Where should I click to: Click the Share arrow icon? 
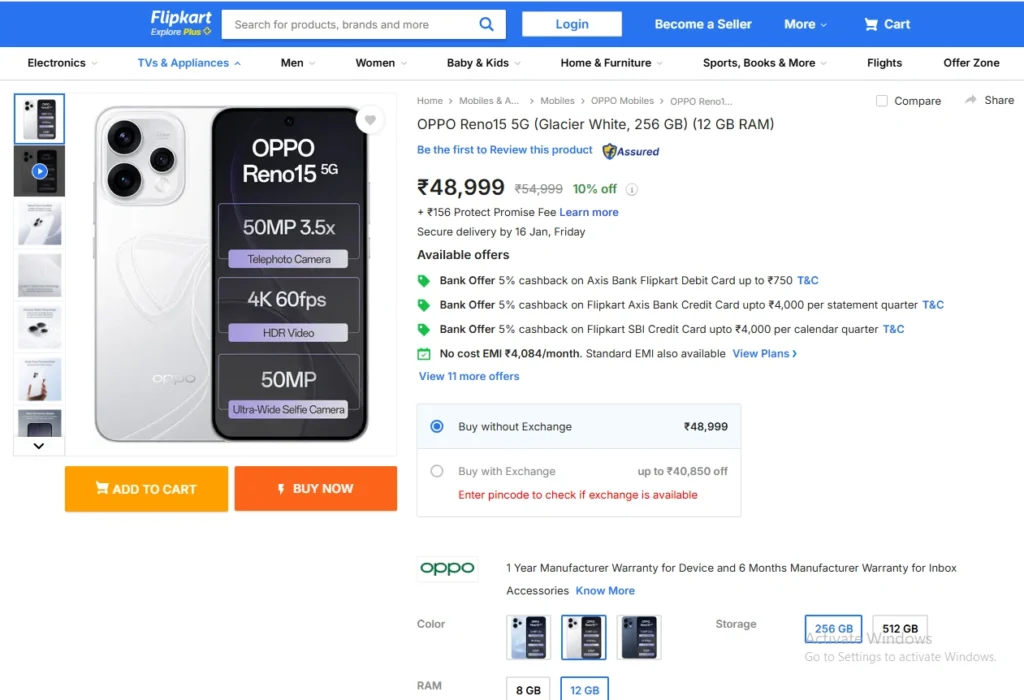tap(970, 100)
